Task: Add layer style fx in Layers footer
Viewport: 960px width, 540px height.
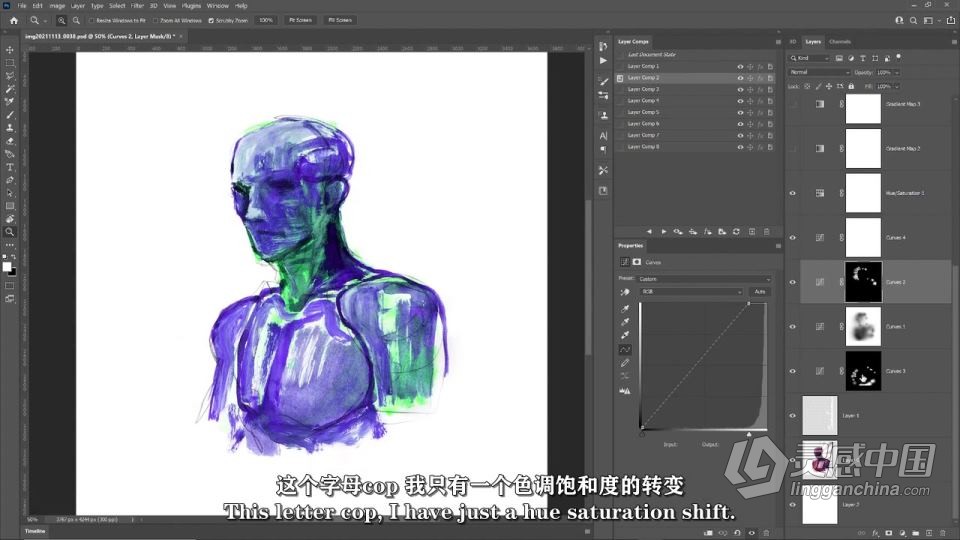Action: (875, 533)
